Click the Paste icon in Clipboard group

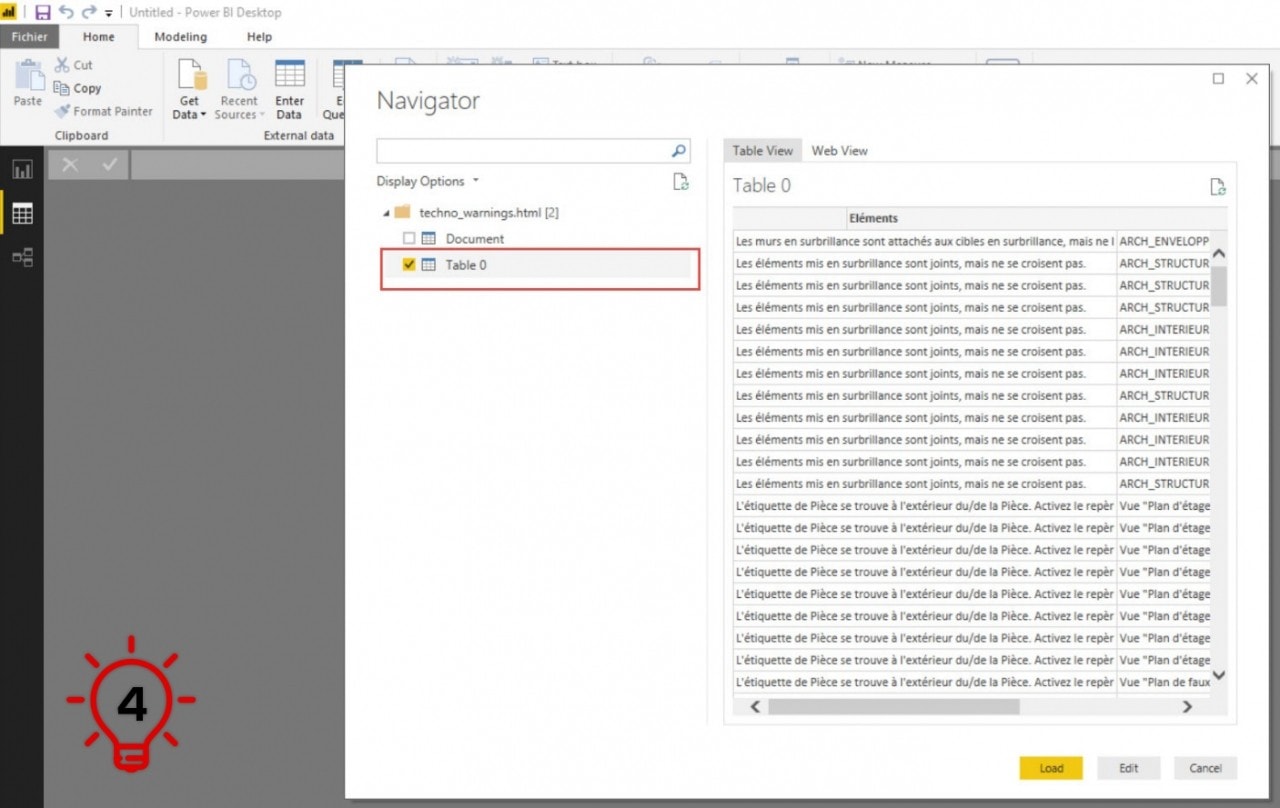click(x=28, y=82)
